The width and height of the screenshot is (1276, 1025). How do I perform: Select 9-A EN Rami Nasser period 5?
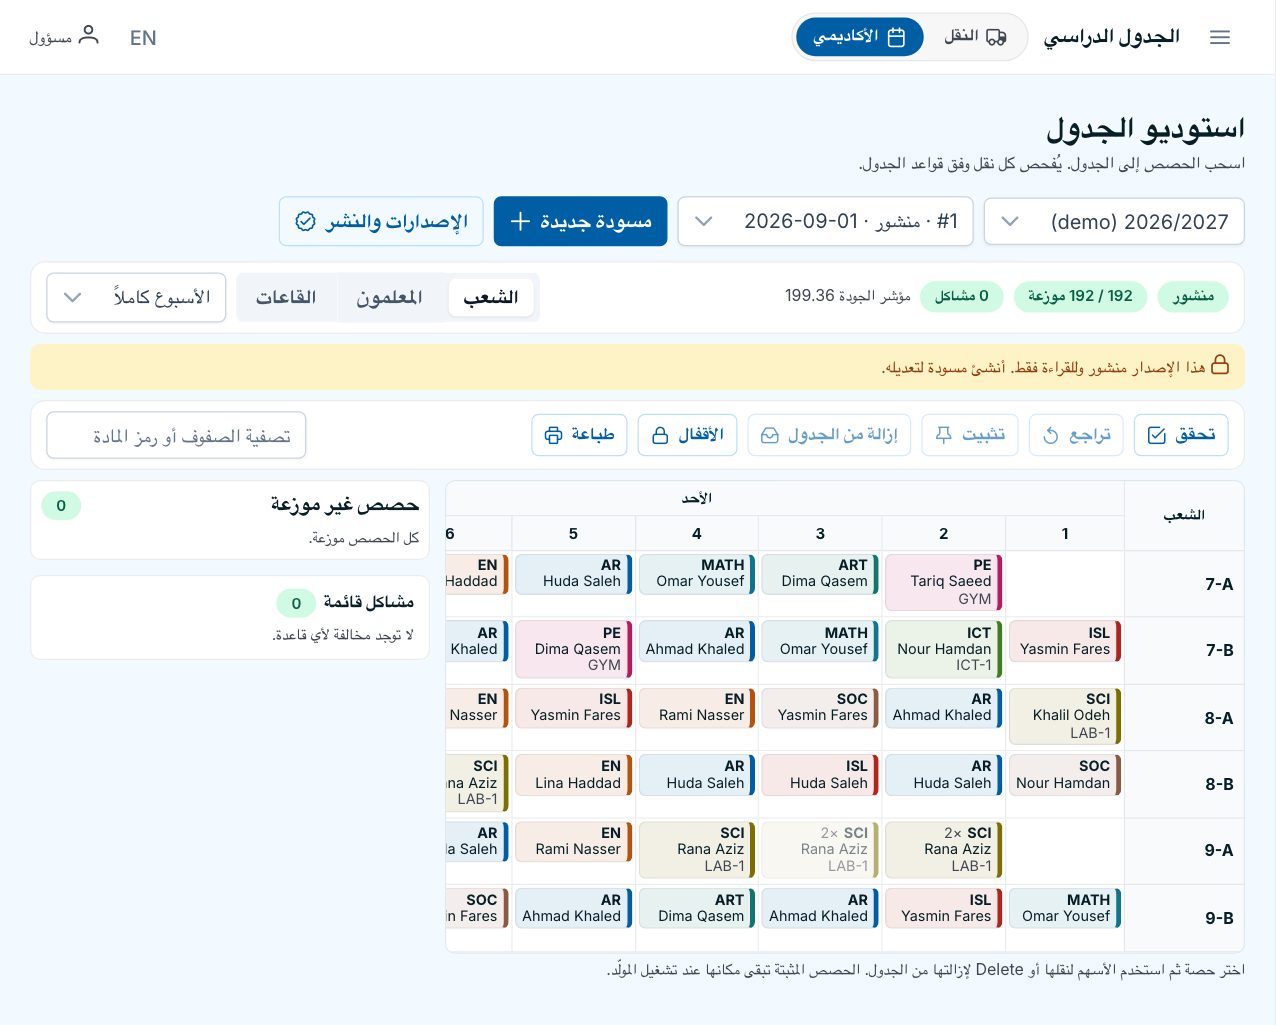[x=574, y=841]
